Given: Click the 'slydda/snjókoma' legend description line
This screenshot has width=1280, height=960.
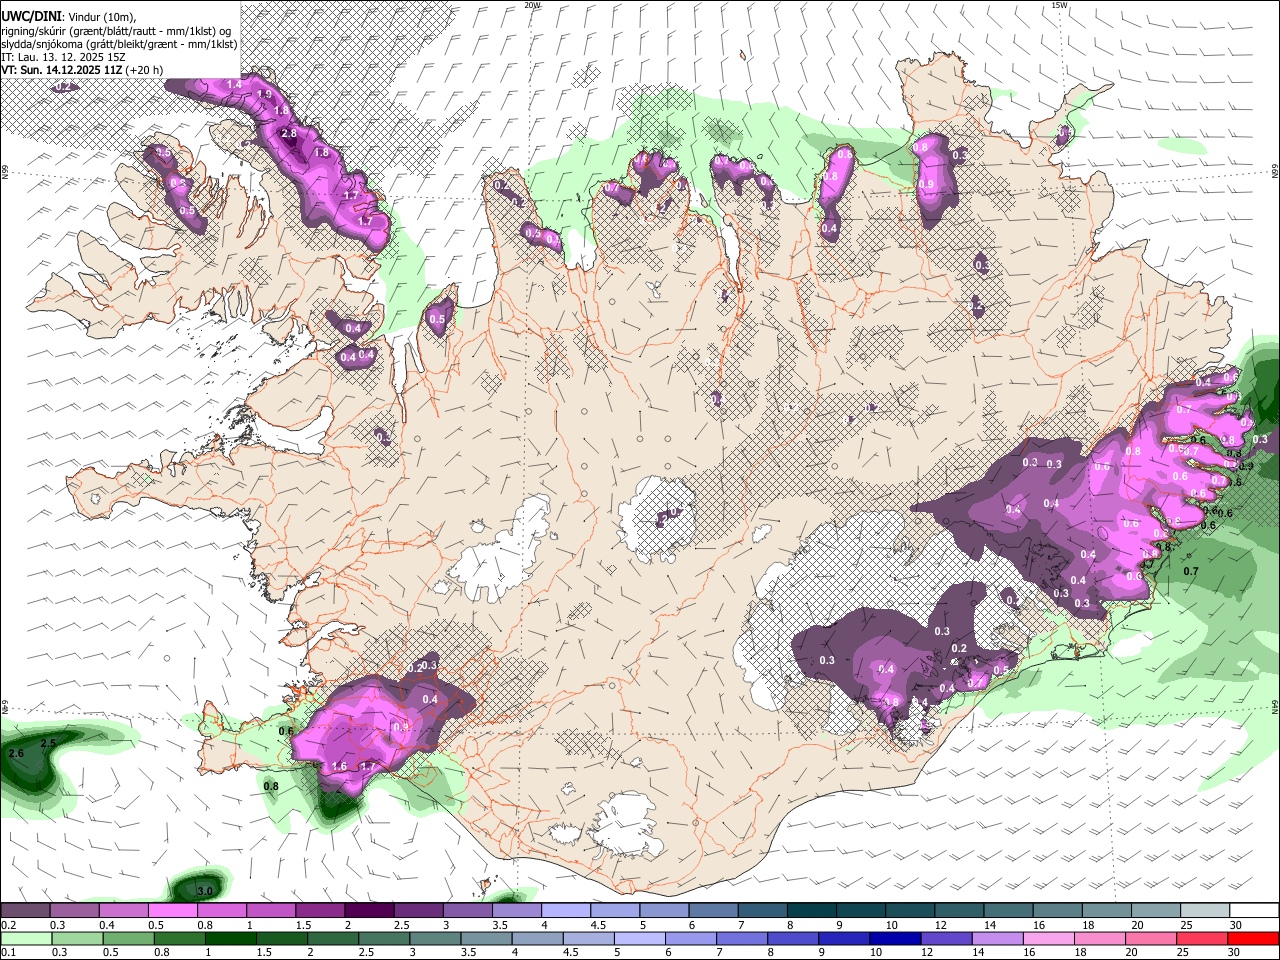Looking at the screenshot, I should [119, 44].
